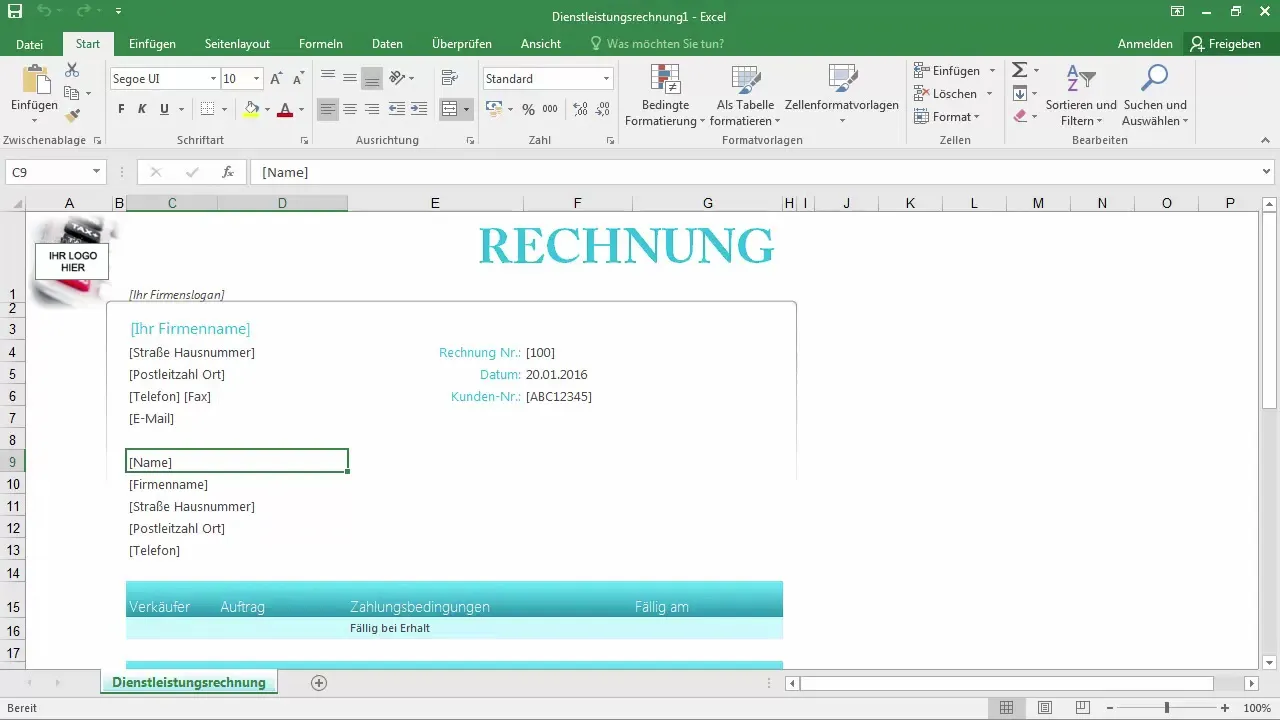Open the font size dropdown
Viewport: 1280px width, 720px height.
pyautogui.click(x=257, y=78)
